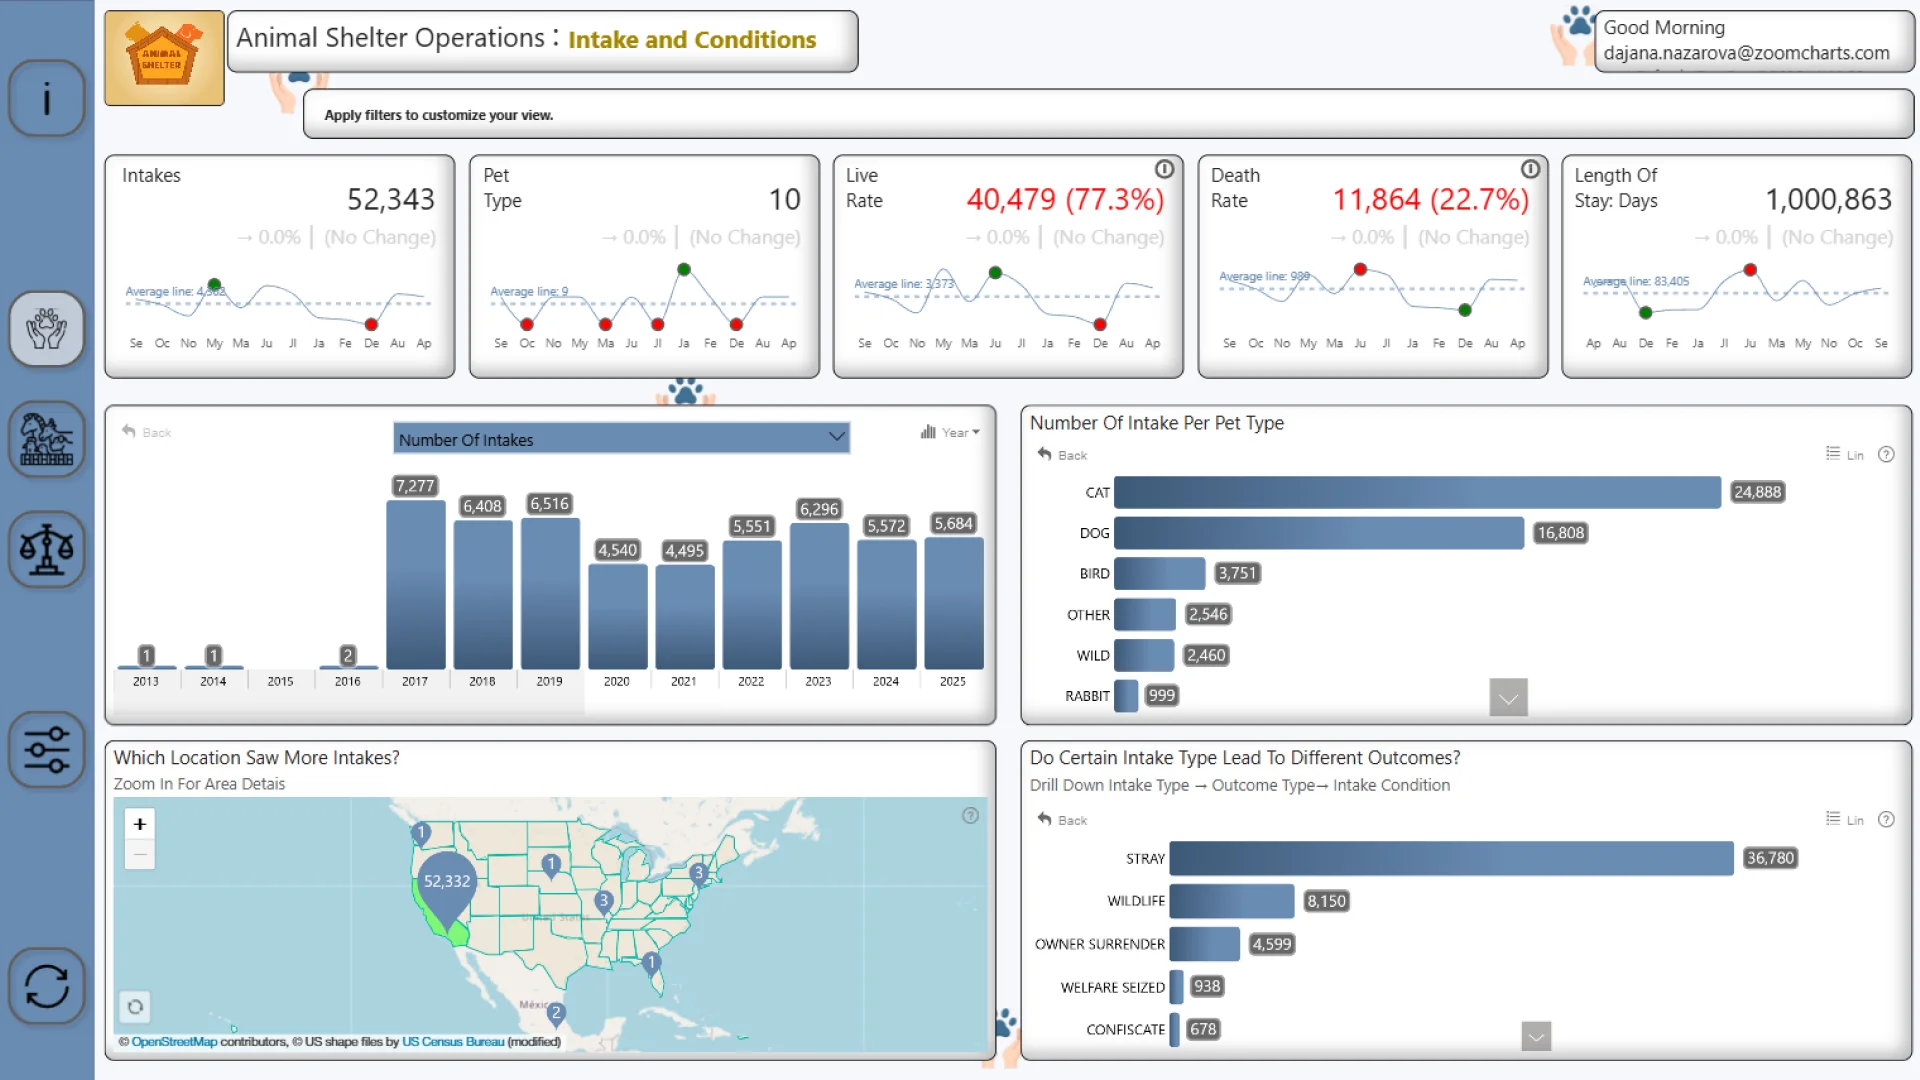The width and height of the screenshot is (1920, 1080).
Task: Open the animals behind fence sidebar icon
Action: pos(46,439)
